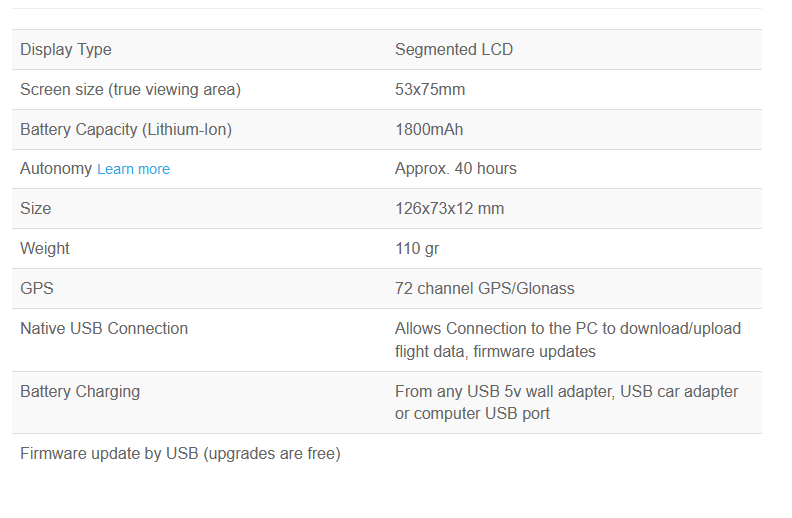Click the USB connection description text
The image size is (792, 518).
point(568,340)
